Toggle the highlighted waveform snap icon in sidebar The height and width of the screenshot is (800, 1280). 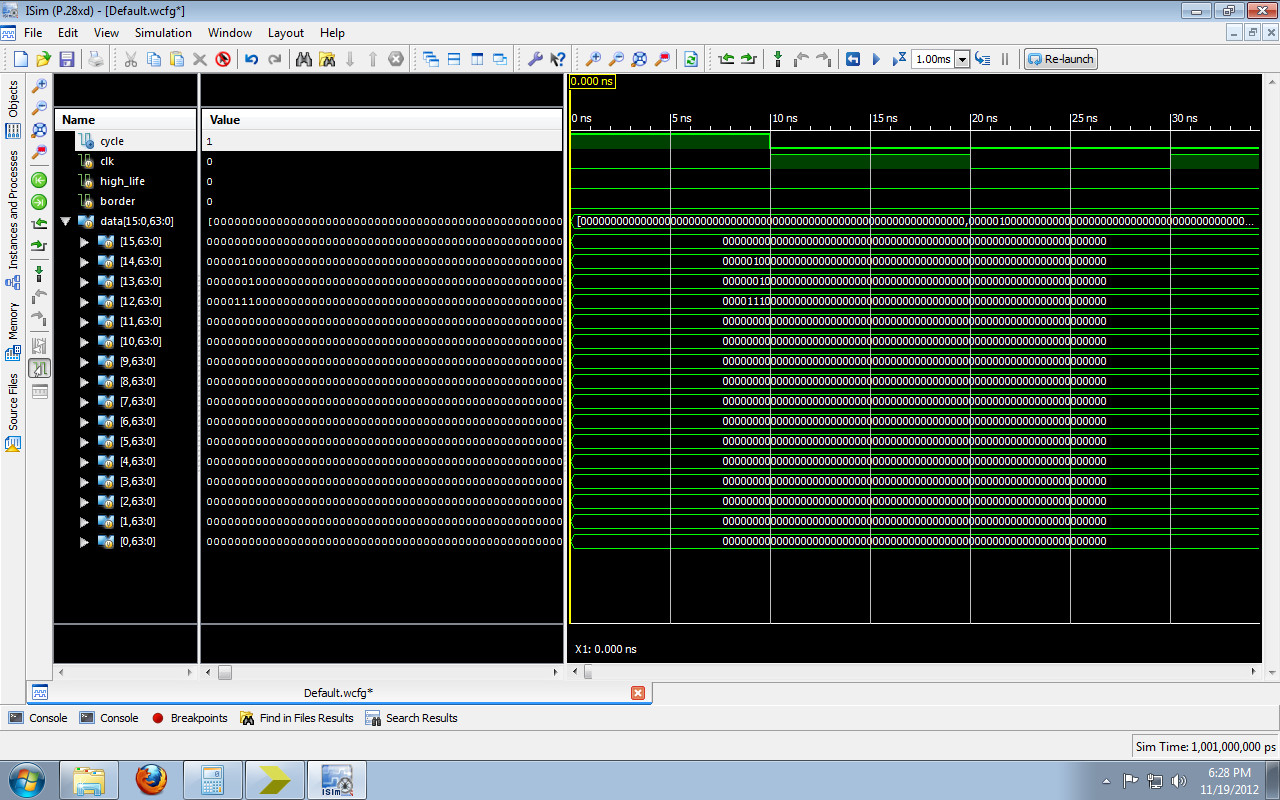coord(40,368)
